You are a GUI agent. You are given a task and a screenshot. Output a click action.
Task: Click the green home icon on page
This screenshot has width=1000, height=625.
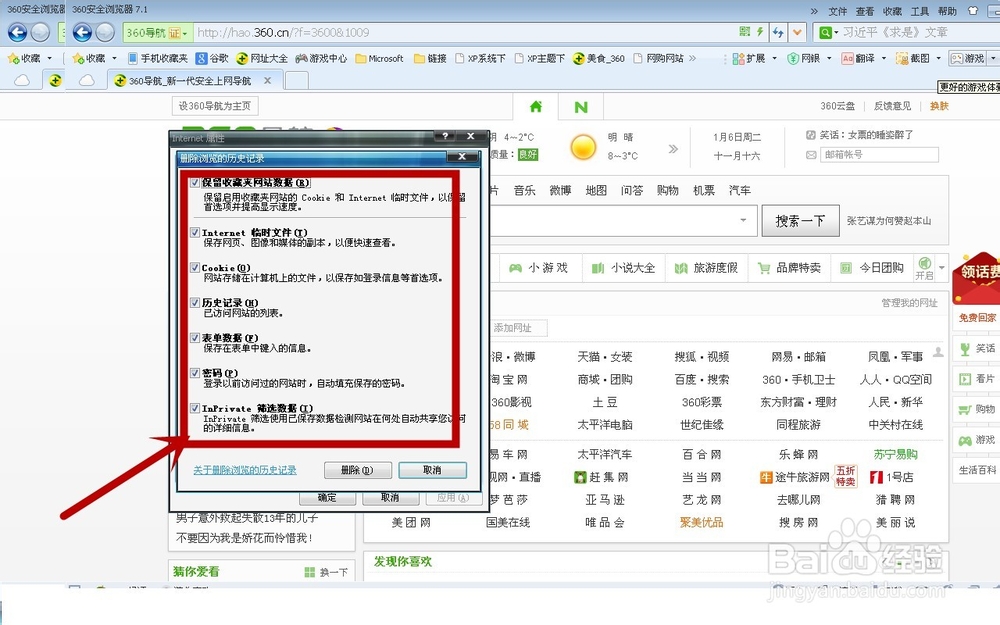(536, 107)
